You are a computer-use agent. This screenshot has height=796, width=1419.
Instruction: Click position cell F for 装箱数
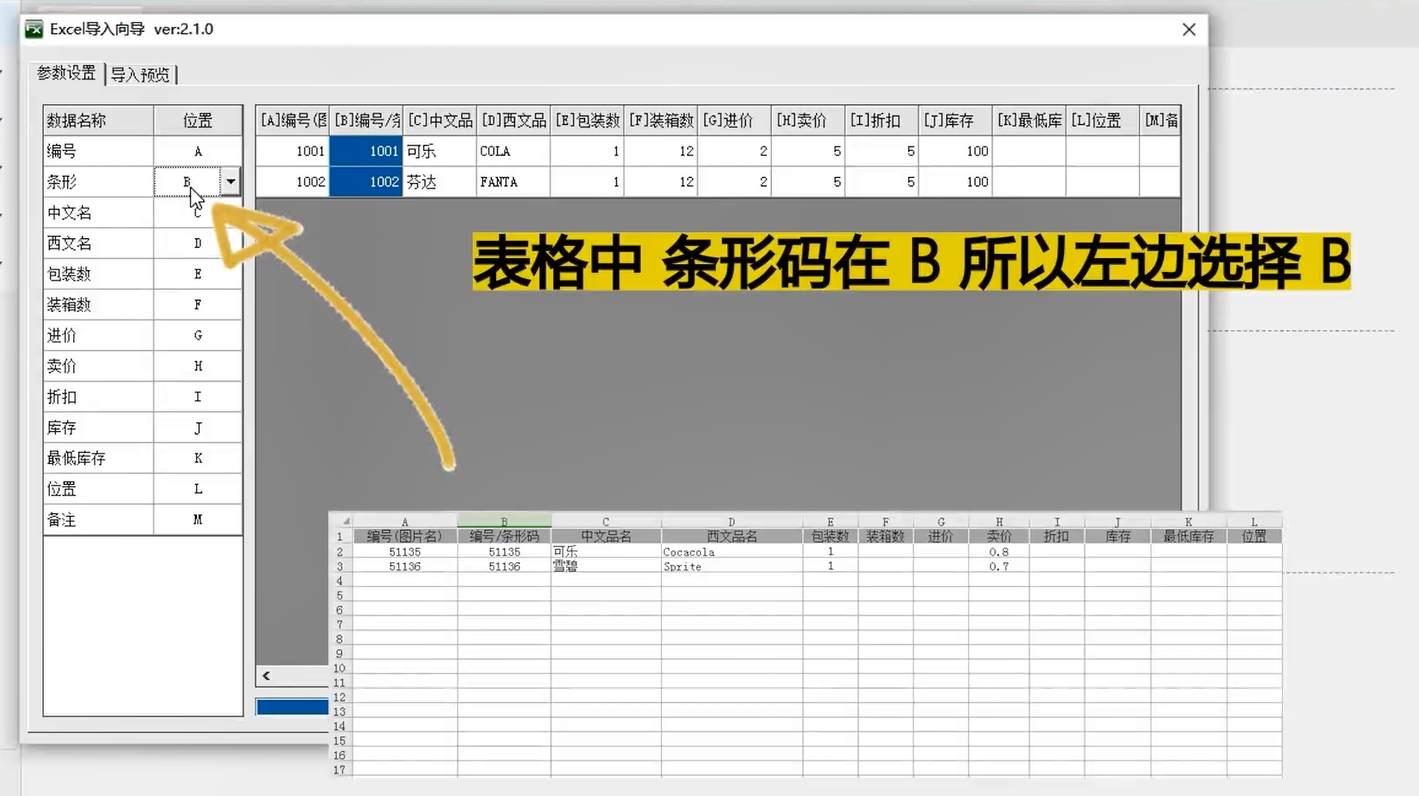(198, 305)
